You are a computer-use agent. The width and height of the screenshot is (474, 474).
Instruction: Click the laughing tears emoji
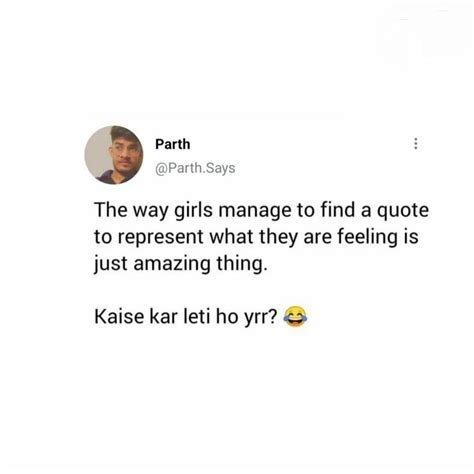[295, 316]
